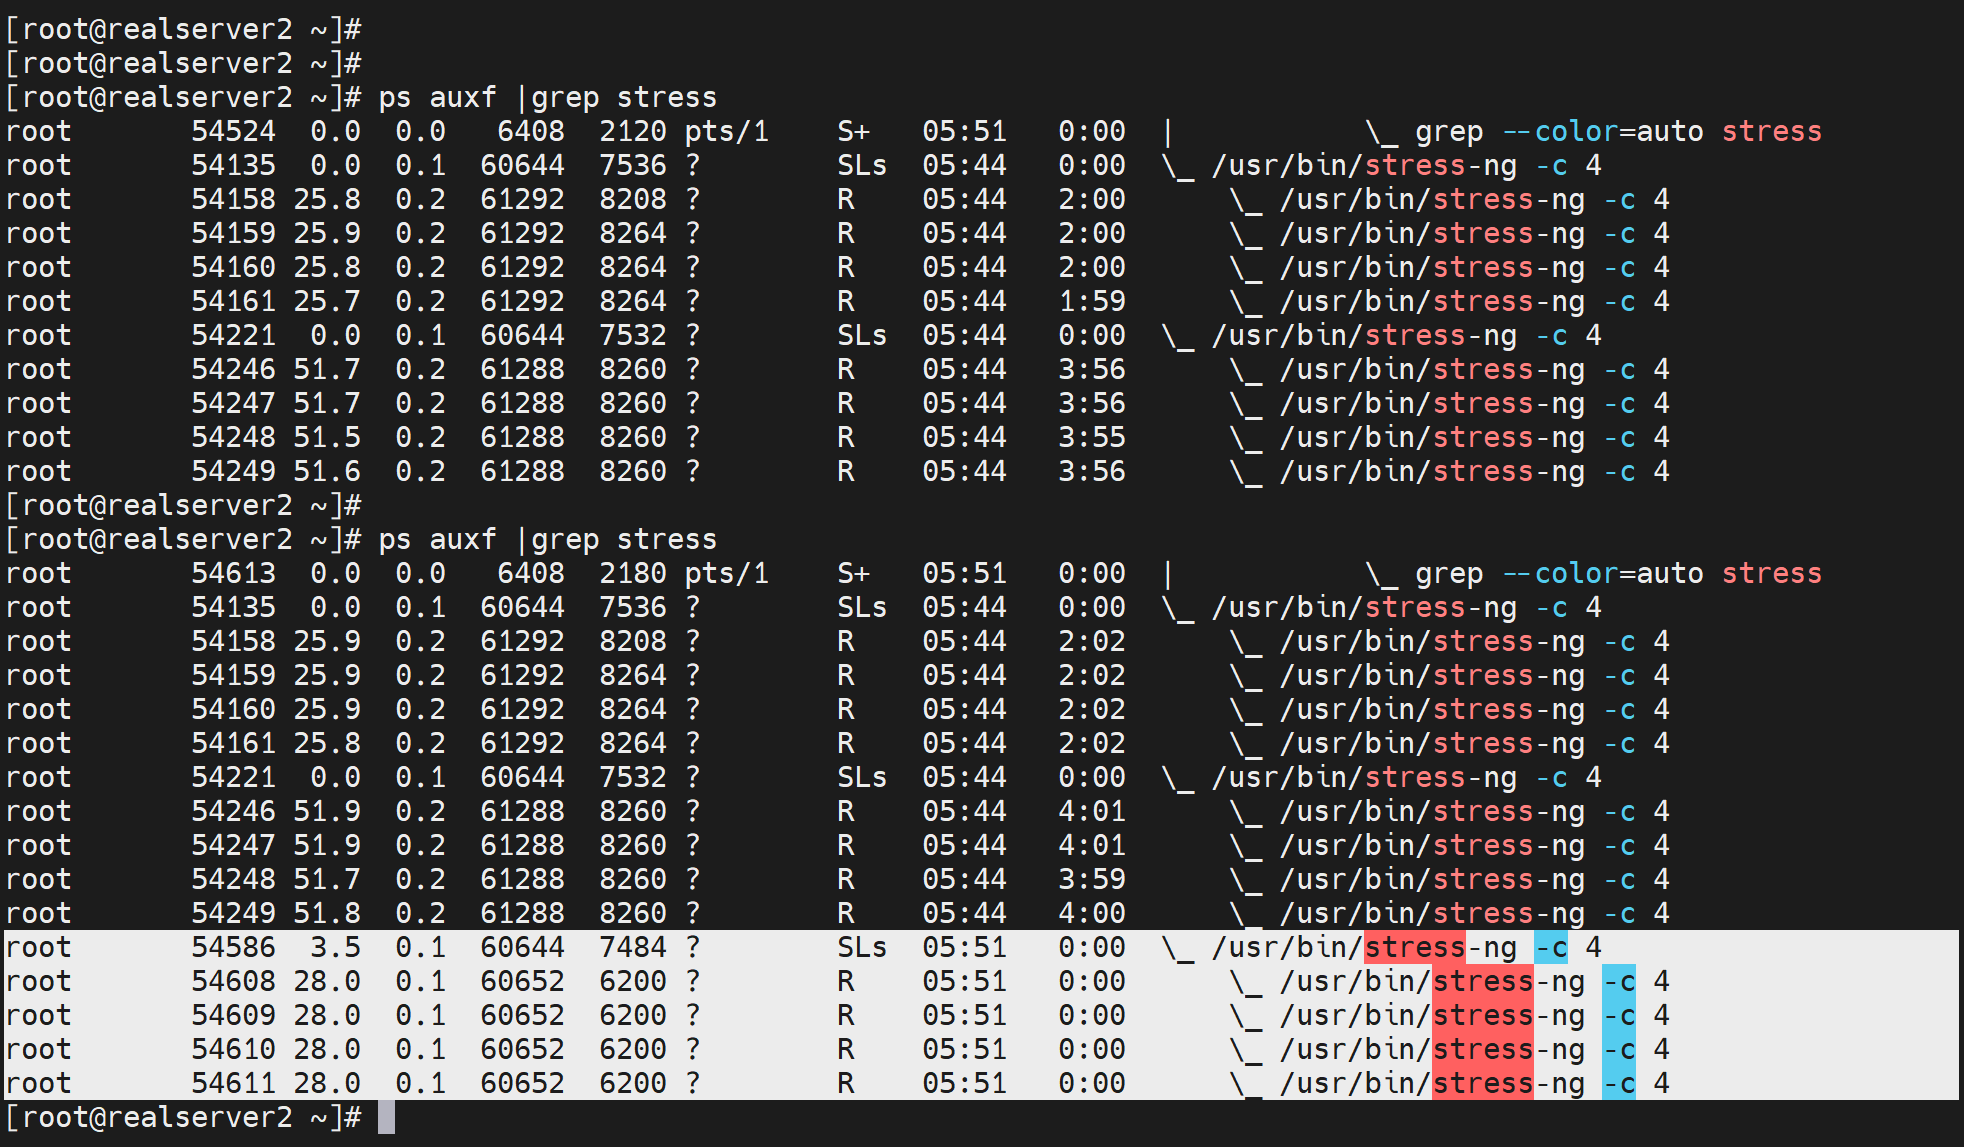Click memory value 7536 for first PID 54135
This screenshot has height=1147, width=1964.
point(632,165)
